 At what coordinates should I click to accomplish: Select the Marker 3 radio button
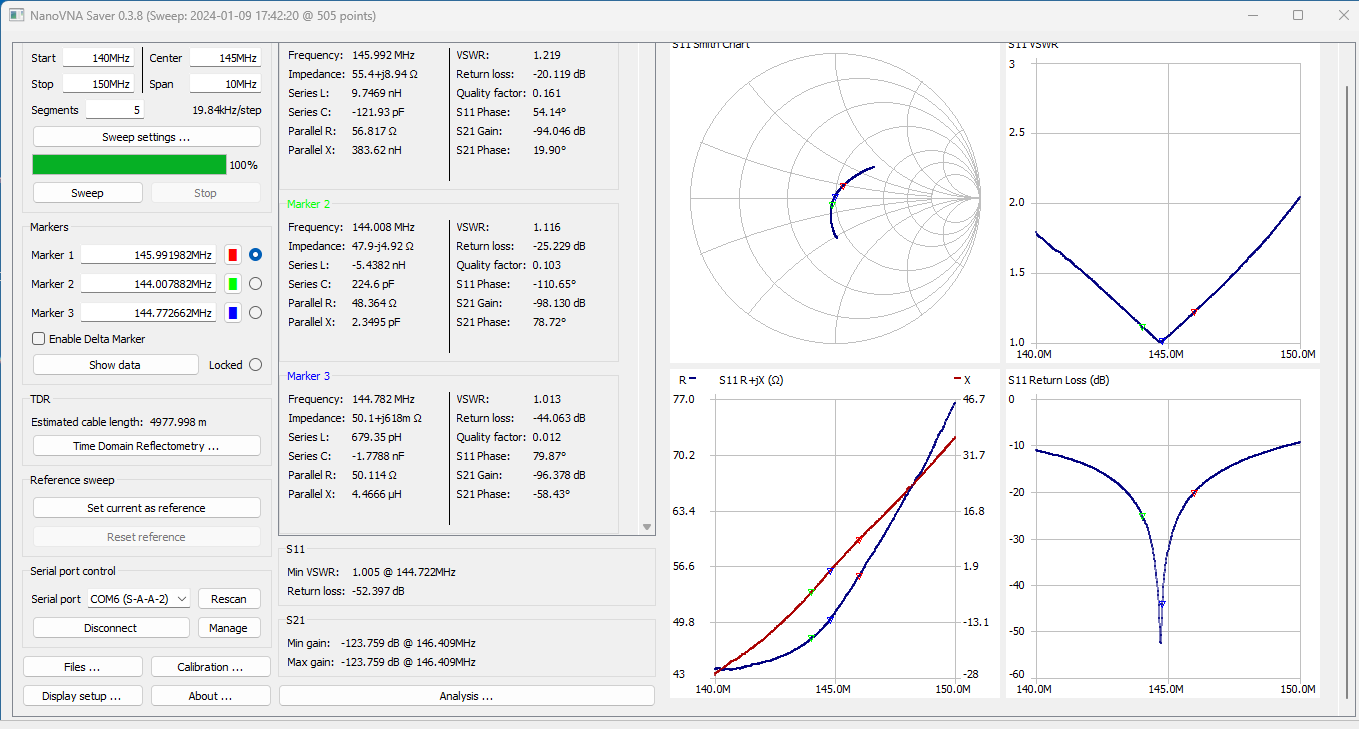coord(255,313)
